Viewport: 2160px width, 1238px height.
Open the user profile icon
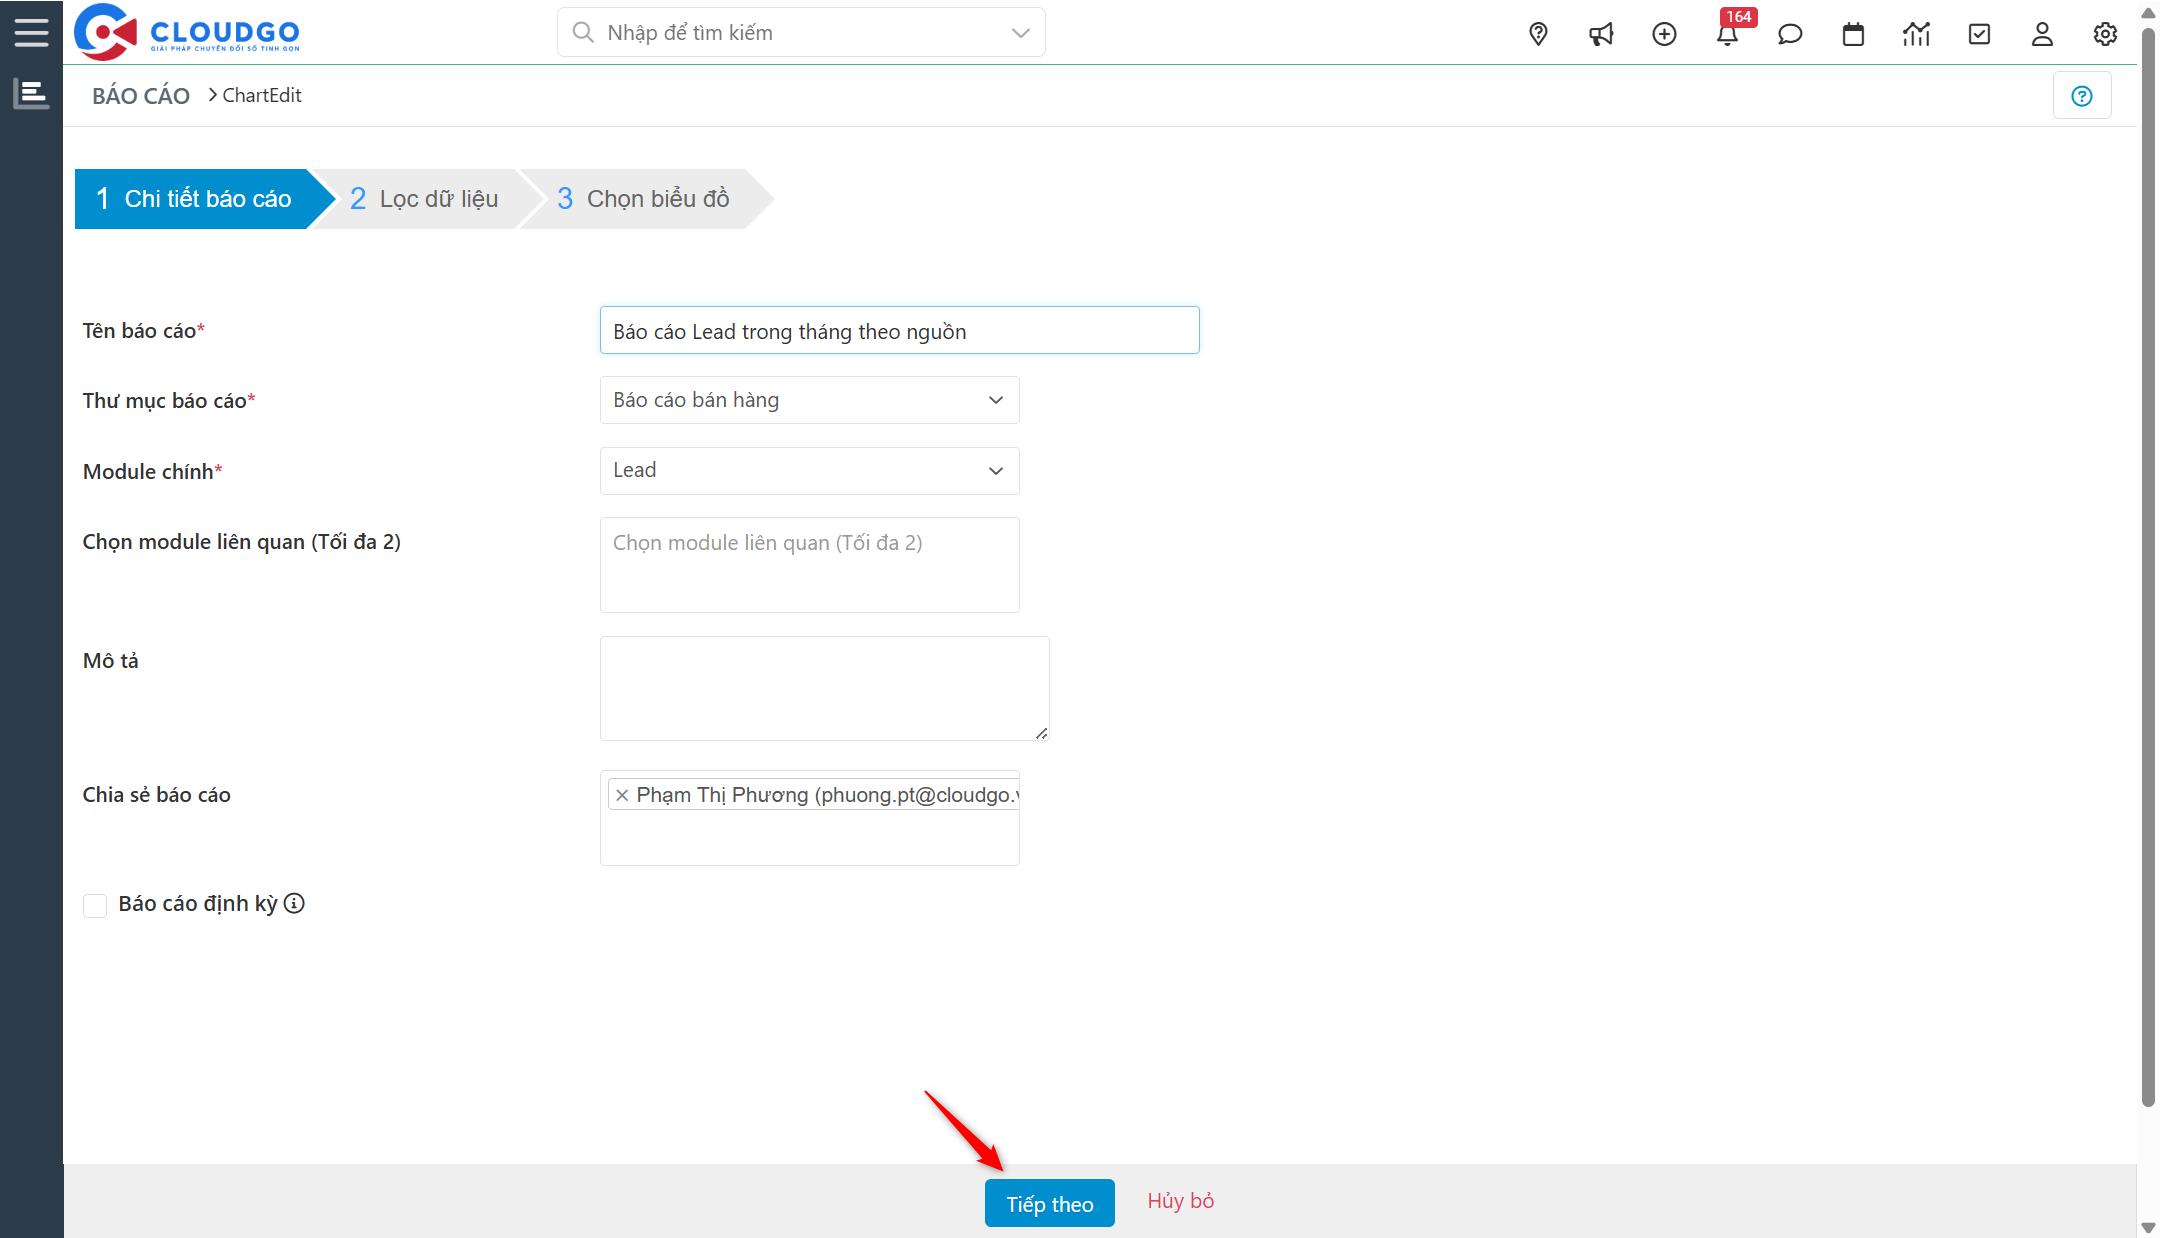click(x=2041, y=33)
